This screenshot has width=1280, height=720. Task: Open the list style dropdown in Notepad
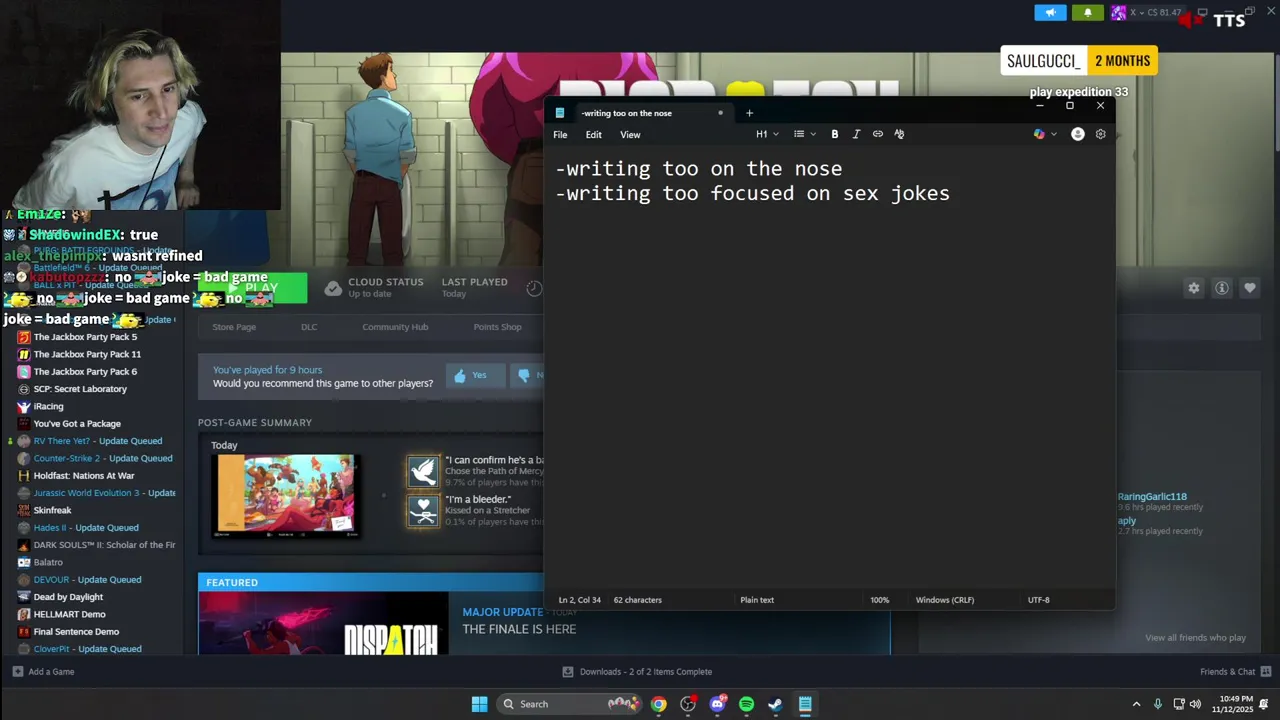804,134
